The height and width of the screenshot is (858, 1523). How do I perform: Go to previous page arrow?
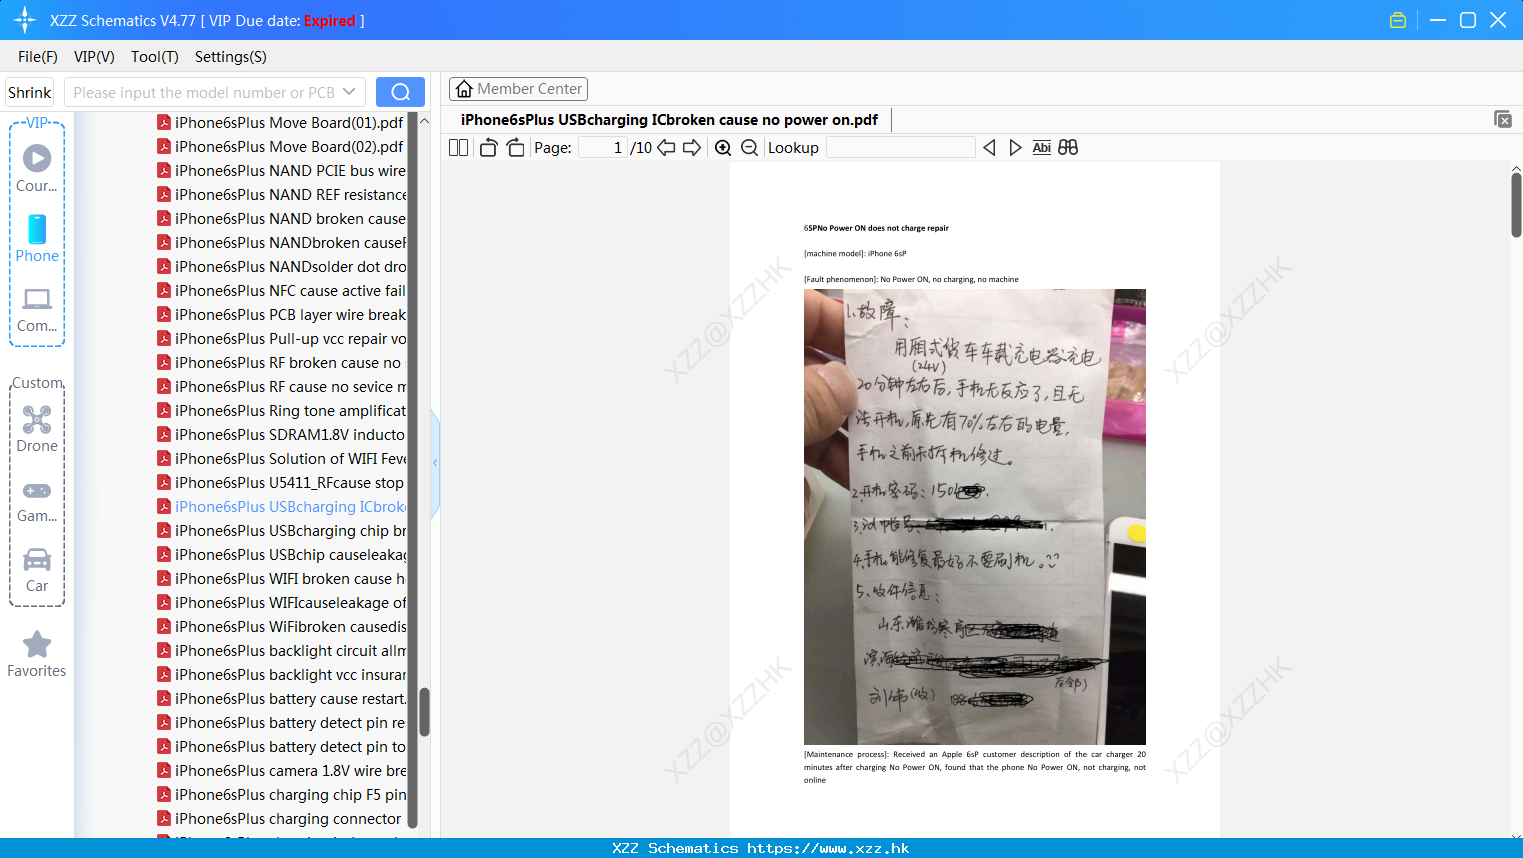click(666, 148)
